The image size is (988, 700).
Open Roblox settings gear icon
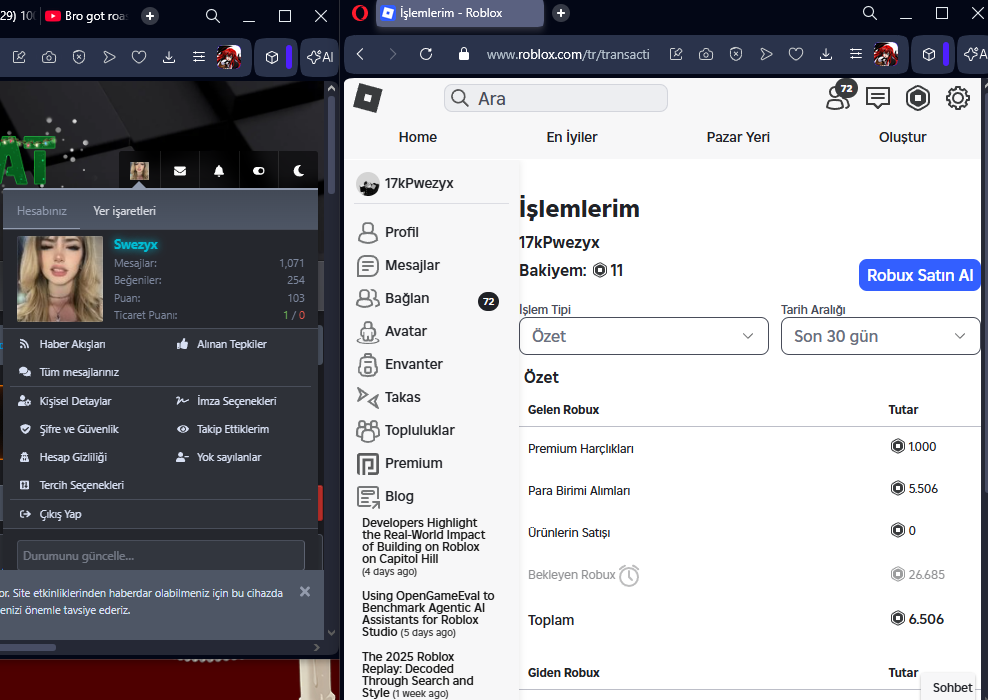(957, 98)
